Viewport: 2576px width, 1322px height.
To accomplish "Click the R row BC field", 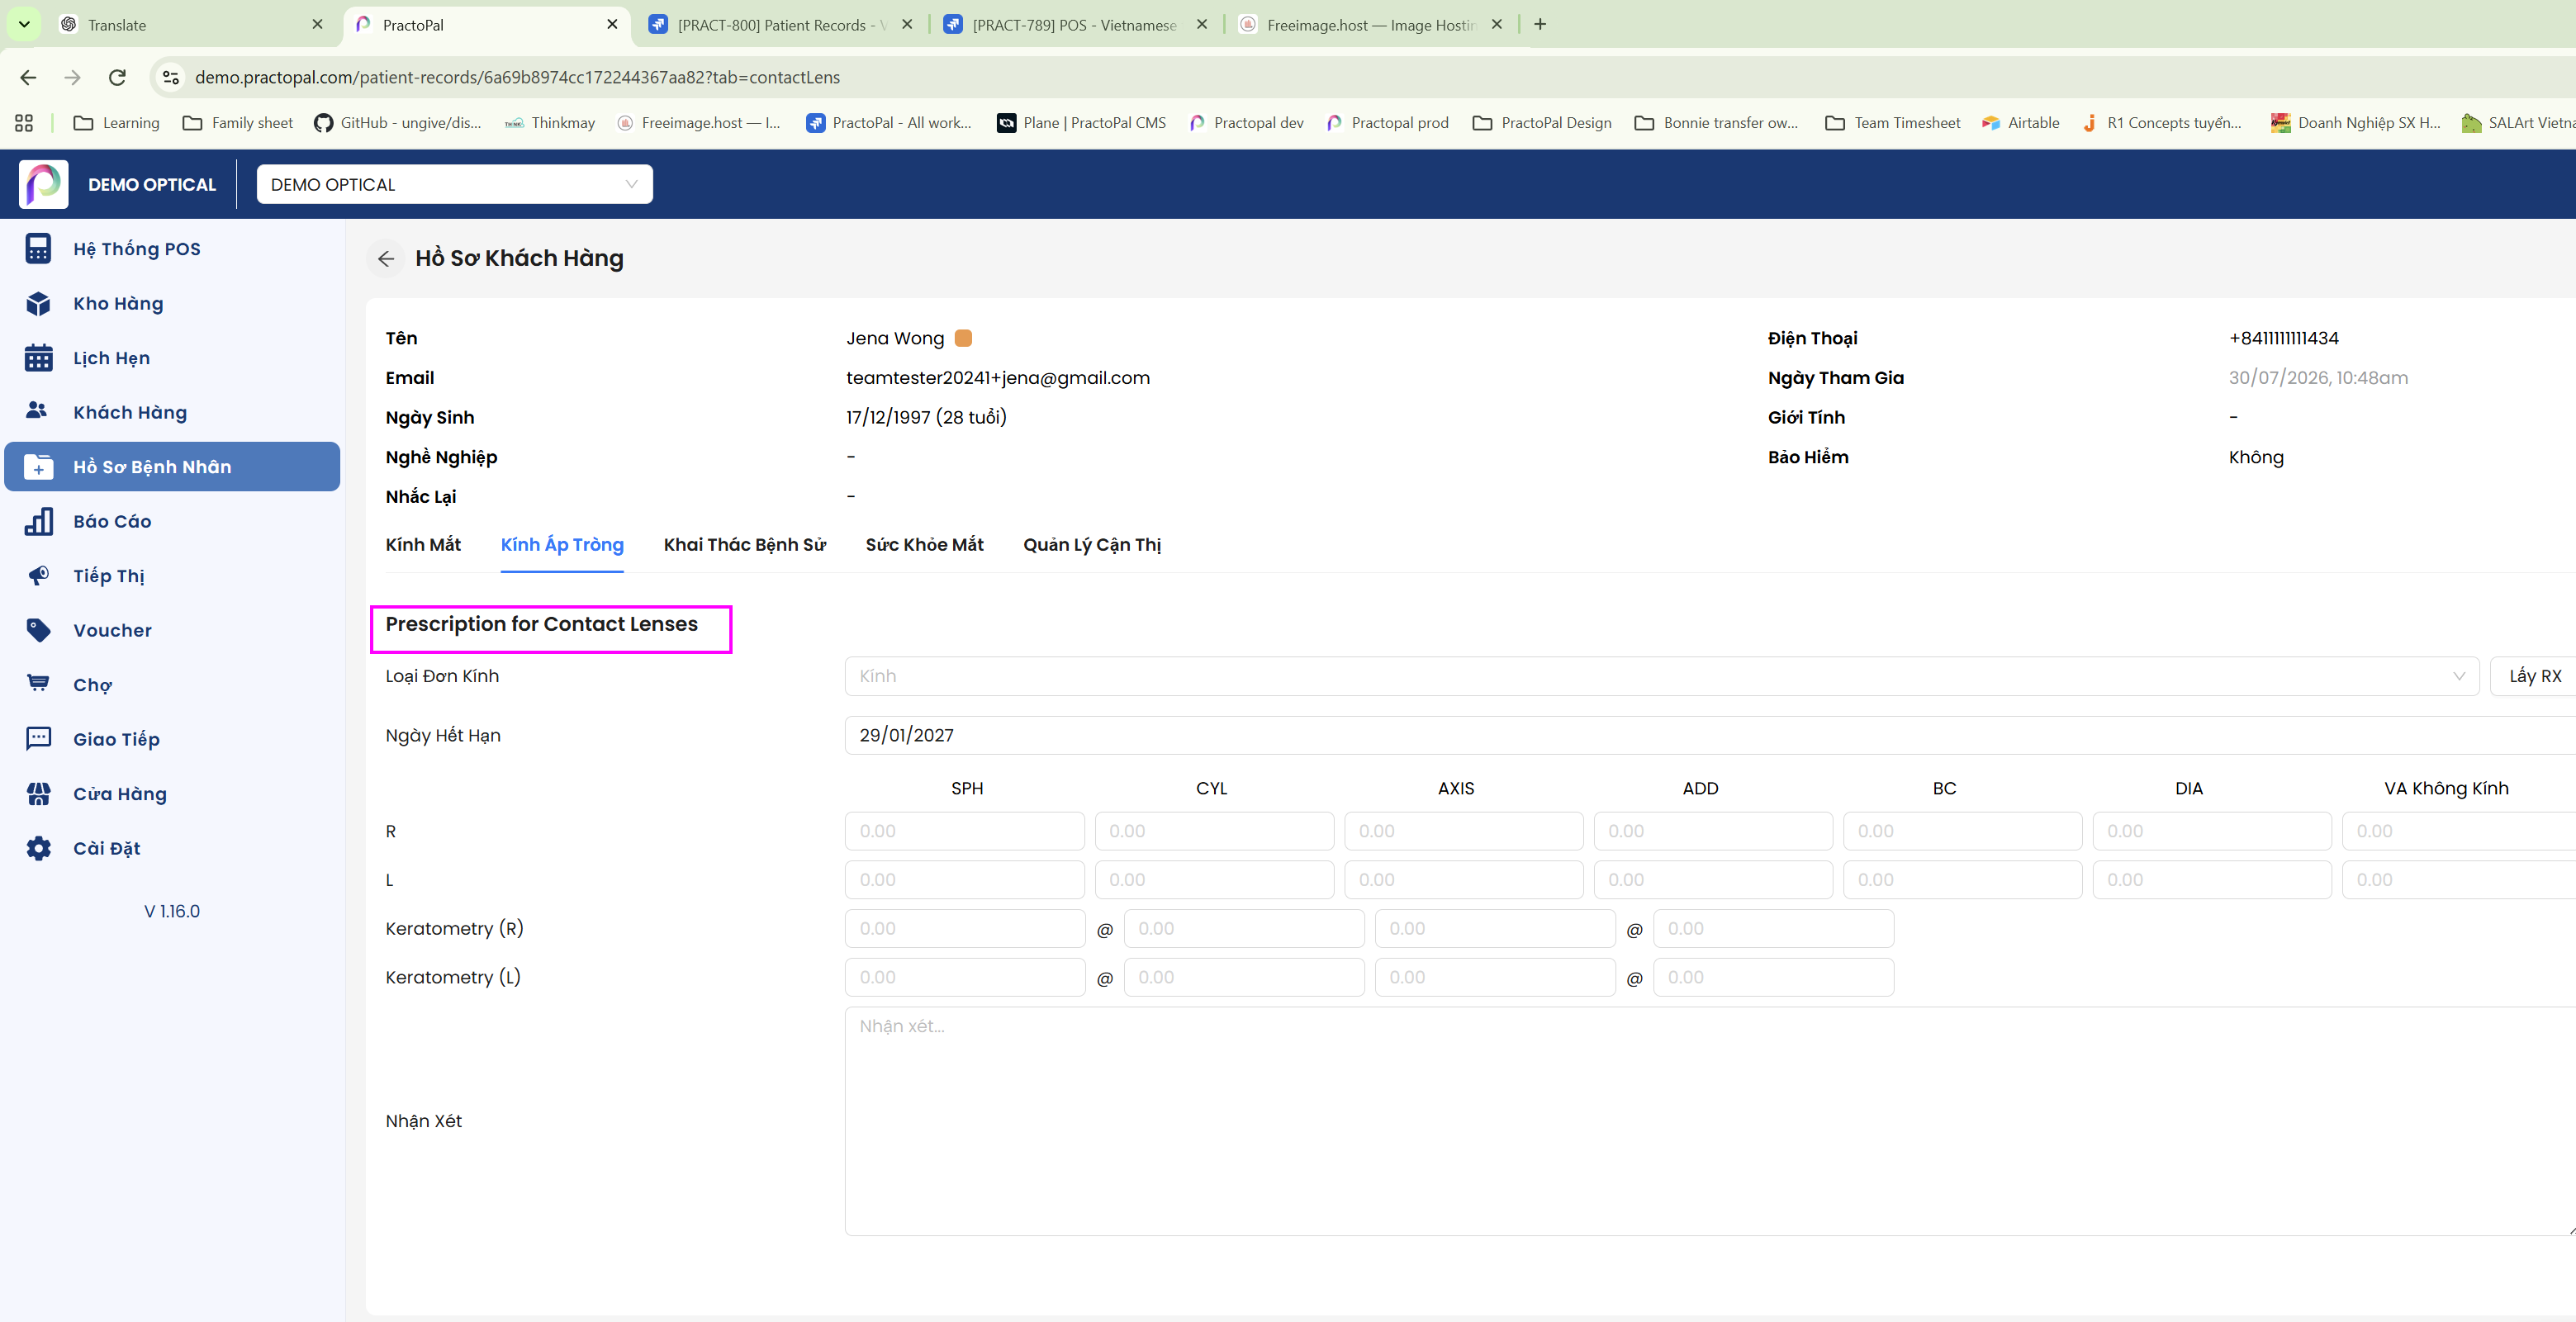I will click(x=1963, y=831).
